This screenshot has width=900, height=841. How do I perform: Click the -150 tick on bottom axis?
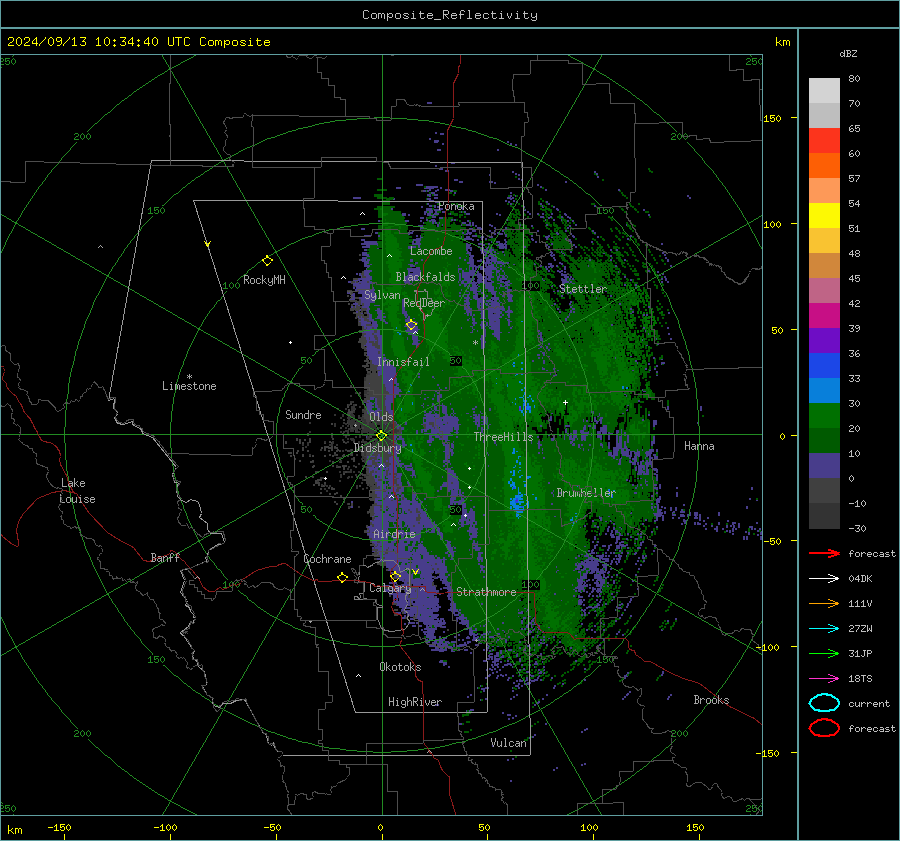coord(59,827)
